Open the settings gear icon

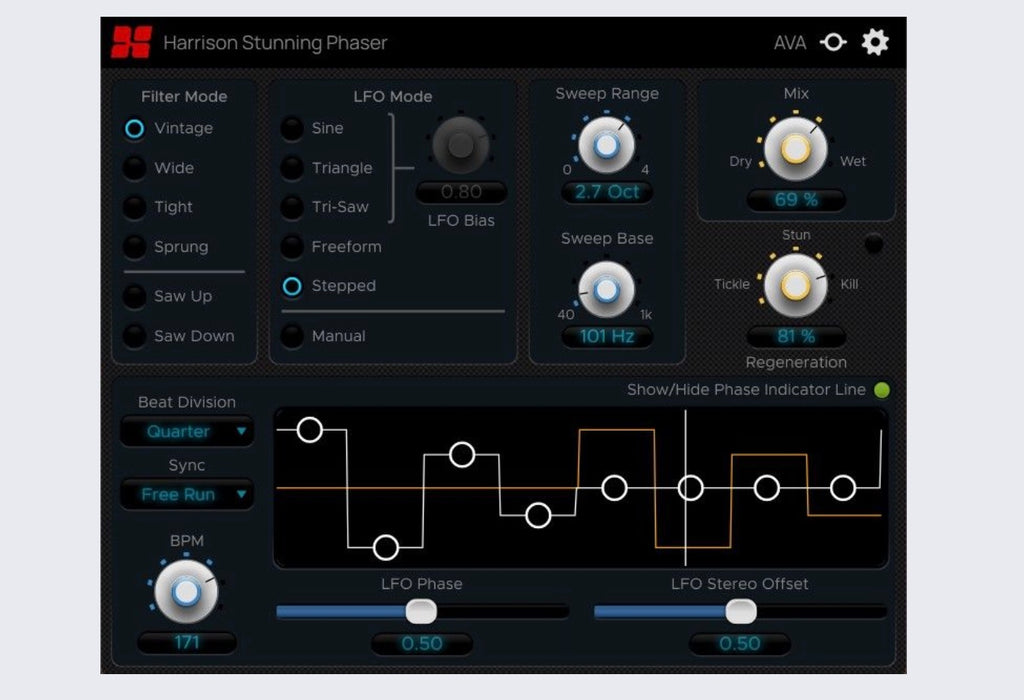click(874, 42)
